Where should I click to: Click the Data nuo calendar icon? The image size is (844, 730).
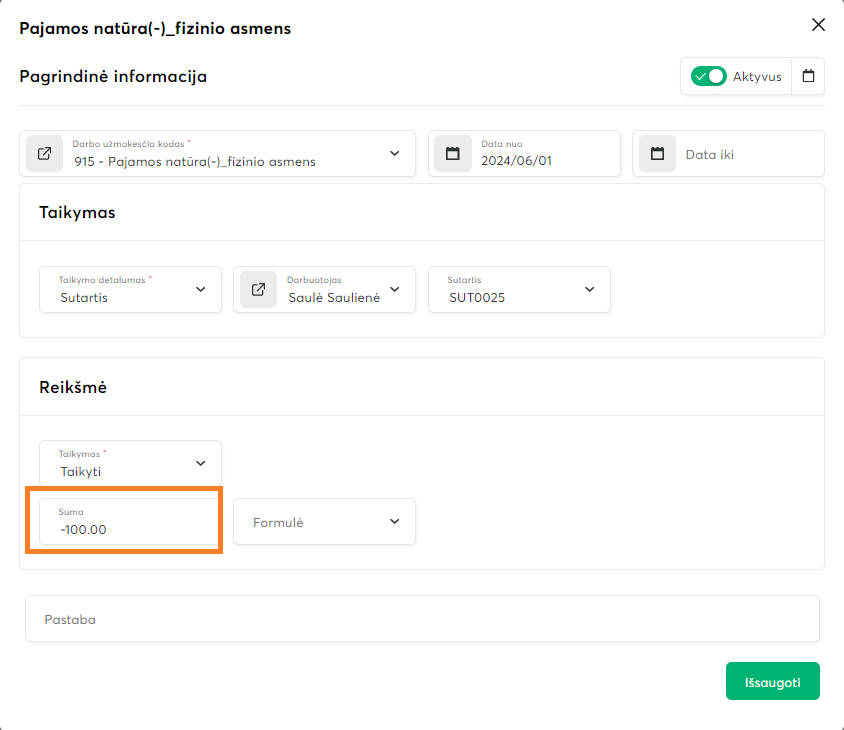[x=453, y=154]
